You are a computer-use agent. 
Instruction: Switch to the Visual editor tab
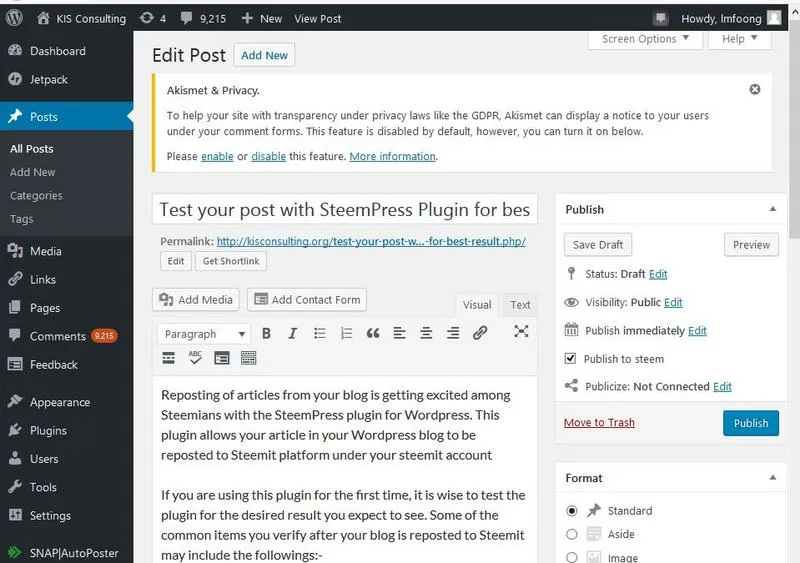pyautogui.click(x=477, y=305)
